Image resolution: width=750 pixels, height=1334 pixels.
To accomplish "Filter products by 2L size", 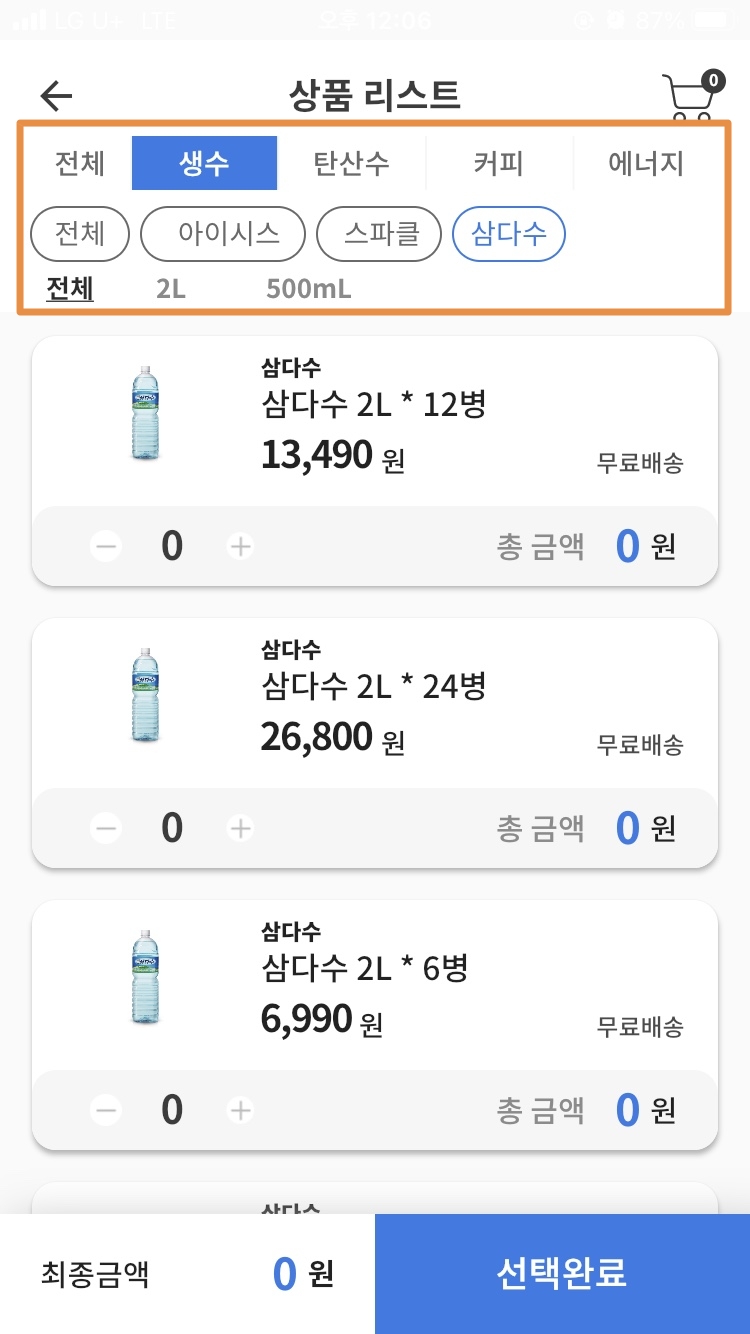I will pos(171,290).
